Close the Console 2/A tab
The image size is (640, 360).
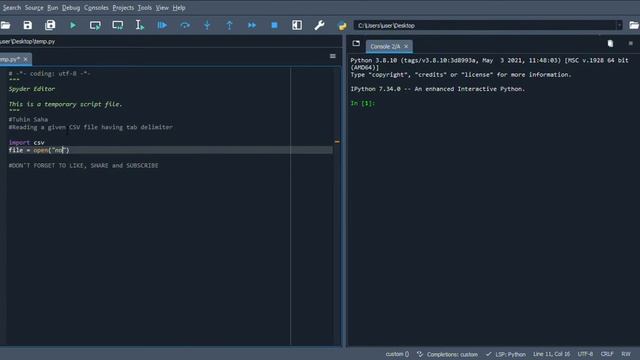click(x=406, y=47)
